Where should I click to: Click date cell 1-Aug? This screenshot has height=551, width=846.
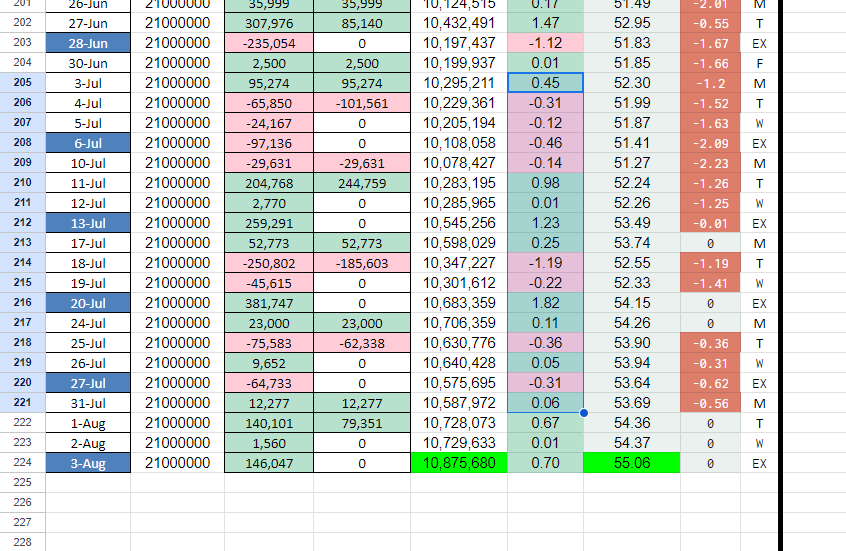(x=88, y=423)
